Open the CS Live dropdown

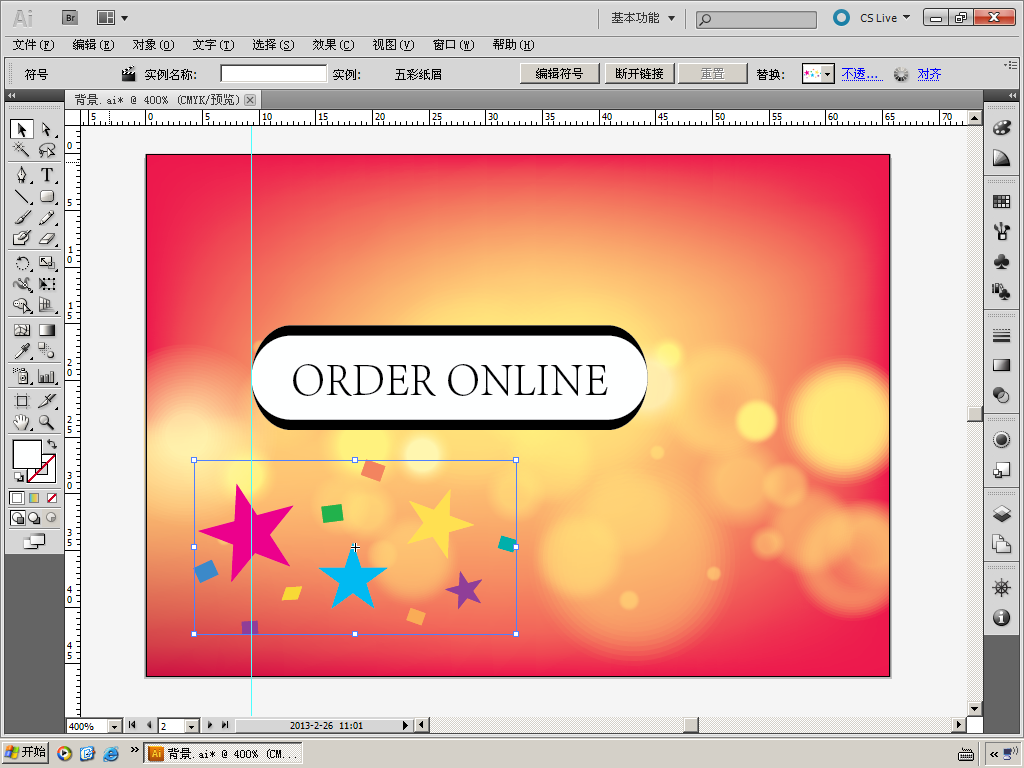(x=885, y=18)
